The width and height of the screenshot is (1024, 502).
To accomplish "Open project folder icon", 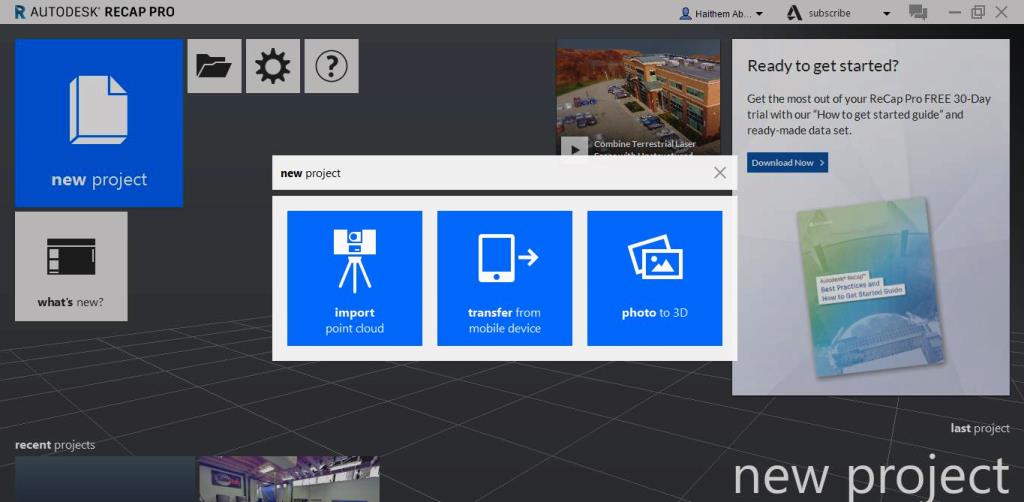I will click(214, 66).
